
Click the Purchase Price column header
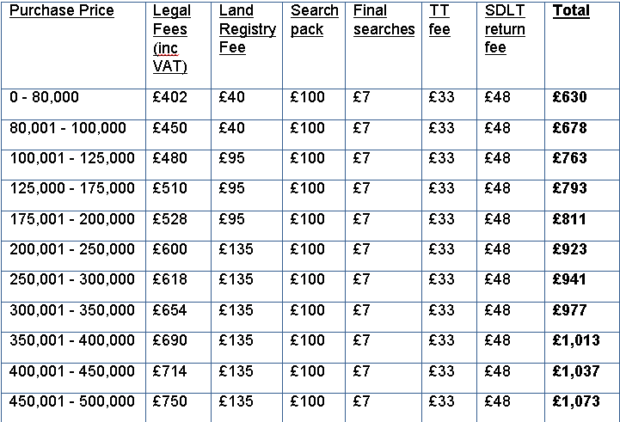pyautogui.click(x=62, y=11)
